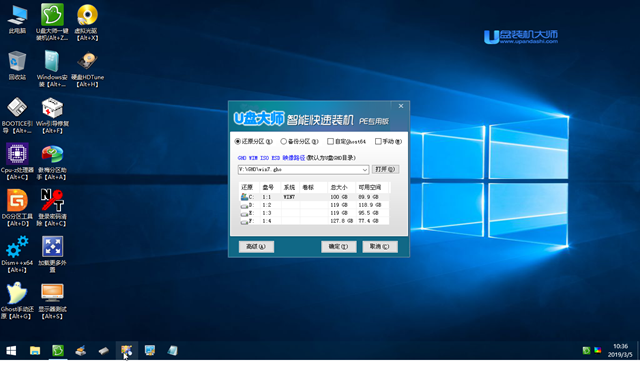Image resolution: width=640 pixels, height=367 pixels.
Task: Open the 虚拟光驱 virtual drive icon
Action: click(x=87, y=22)
